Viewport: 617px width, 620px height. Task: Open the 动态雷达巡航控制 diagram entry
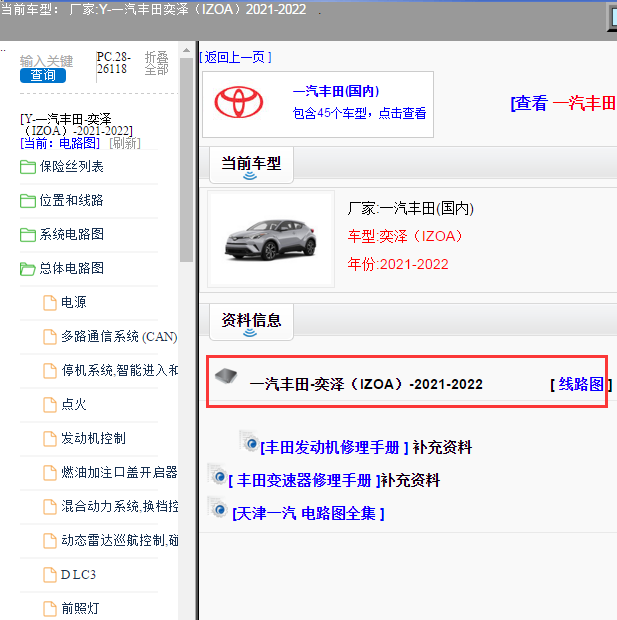point(119,541)
